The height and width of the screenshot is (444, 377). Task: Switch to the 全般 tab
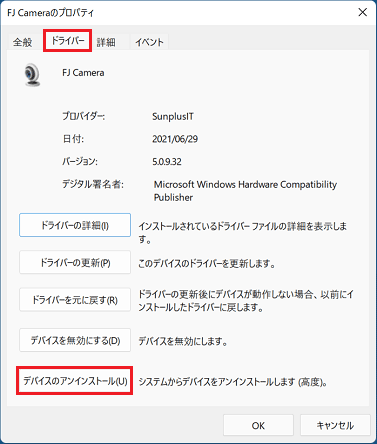[x=22, y=42]
